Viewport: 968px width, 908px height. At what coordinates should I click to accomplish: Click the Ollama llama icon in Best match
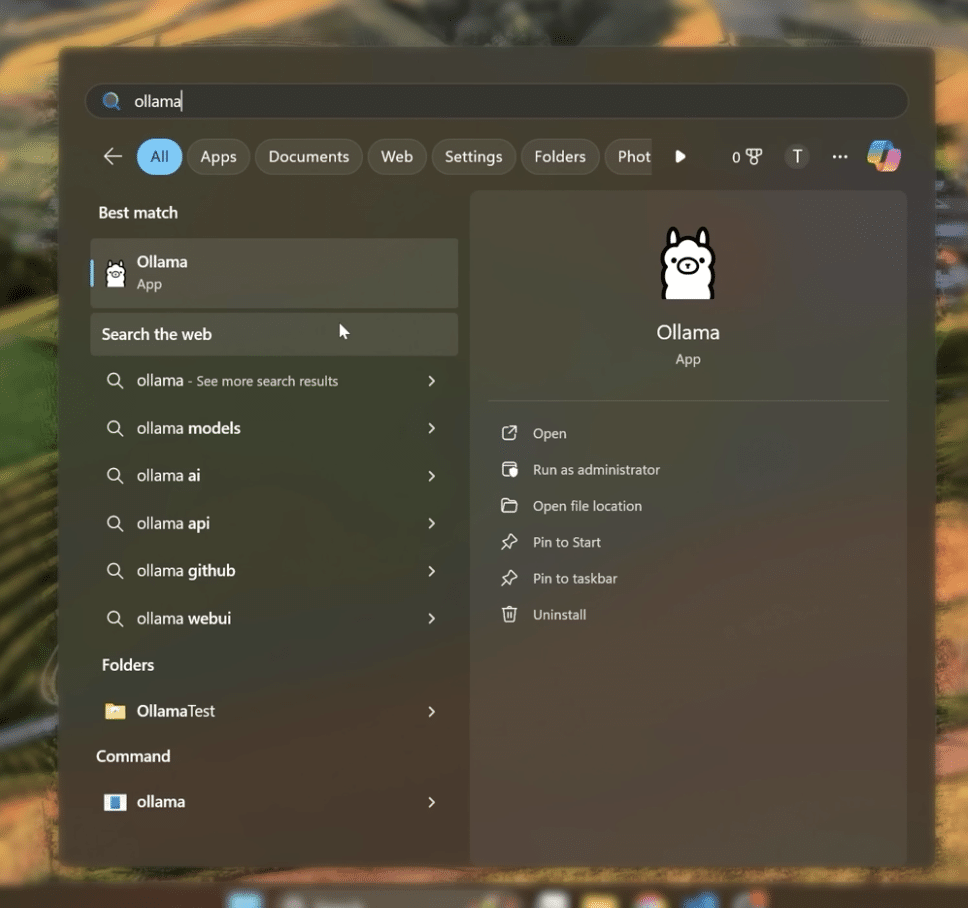pos(115,273)
